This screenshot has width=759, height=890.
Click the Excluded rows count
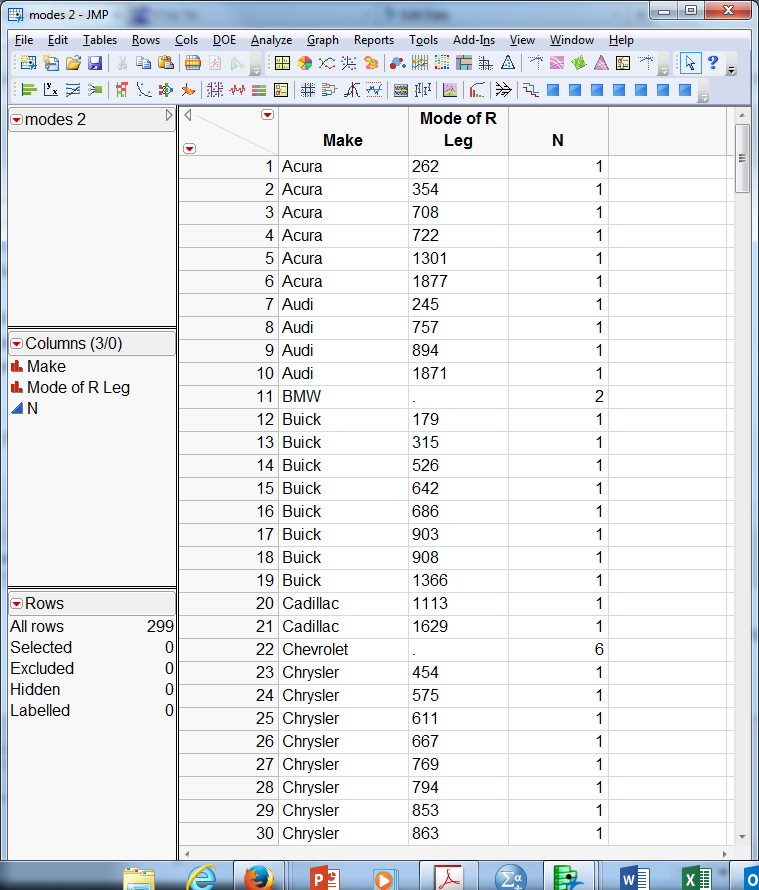[169, 669]
